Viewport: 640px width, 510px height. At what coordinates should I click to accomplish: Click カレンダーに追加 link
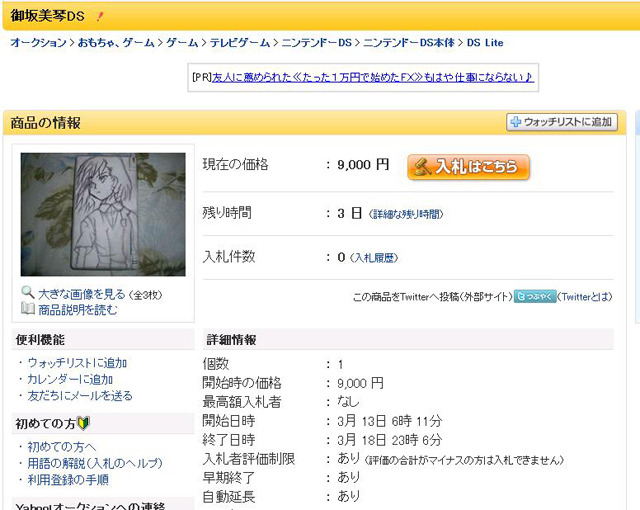pyautogui.click(x=70, y=379)
